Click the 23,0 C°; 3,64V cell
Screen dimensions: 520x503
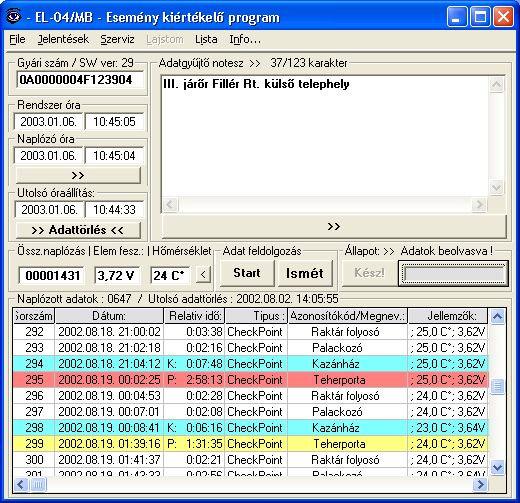click(x=448, y=428)
